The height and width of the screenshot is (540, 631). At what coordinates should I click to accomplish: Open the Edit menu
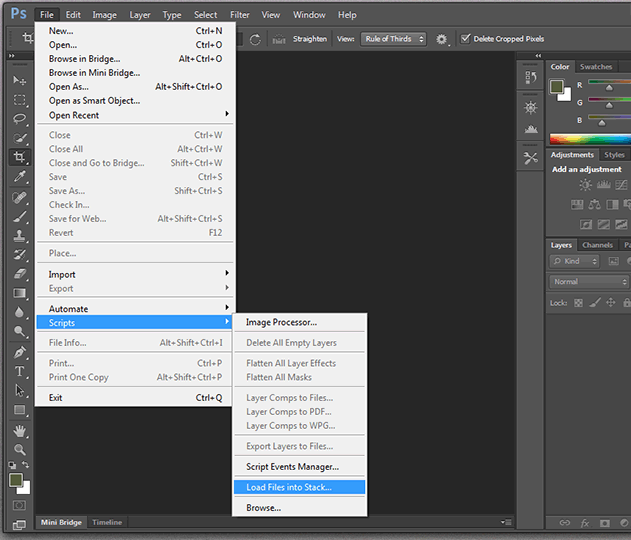73,15
